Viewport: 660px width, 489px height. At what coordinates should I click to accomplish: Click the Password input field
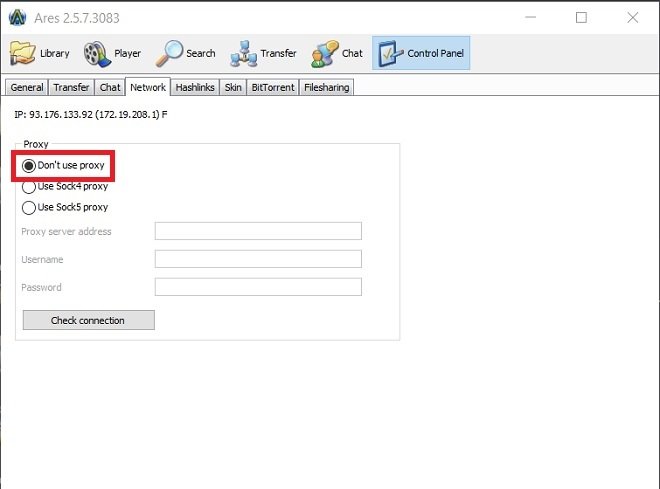point(258,287)
